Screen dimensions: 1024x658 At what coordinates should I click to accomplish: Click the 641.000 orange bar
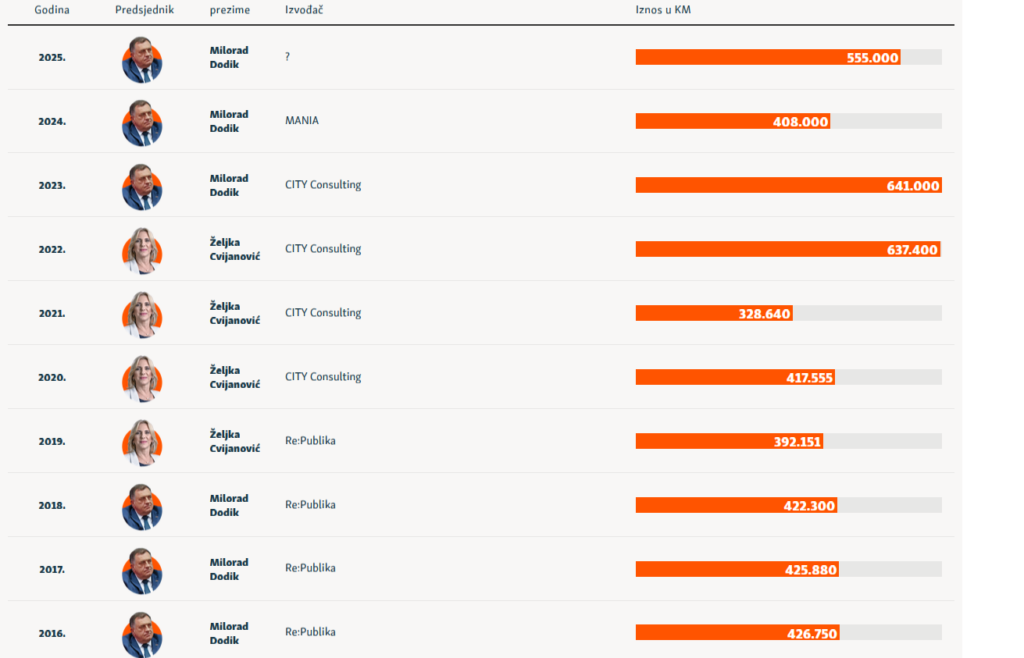pyautogui.click(x=788, y=185)
